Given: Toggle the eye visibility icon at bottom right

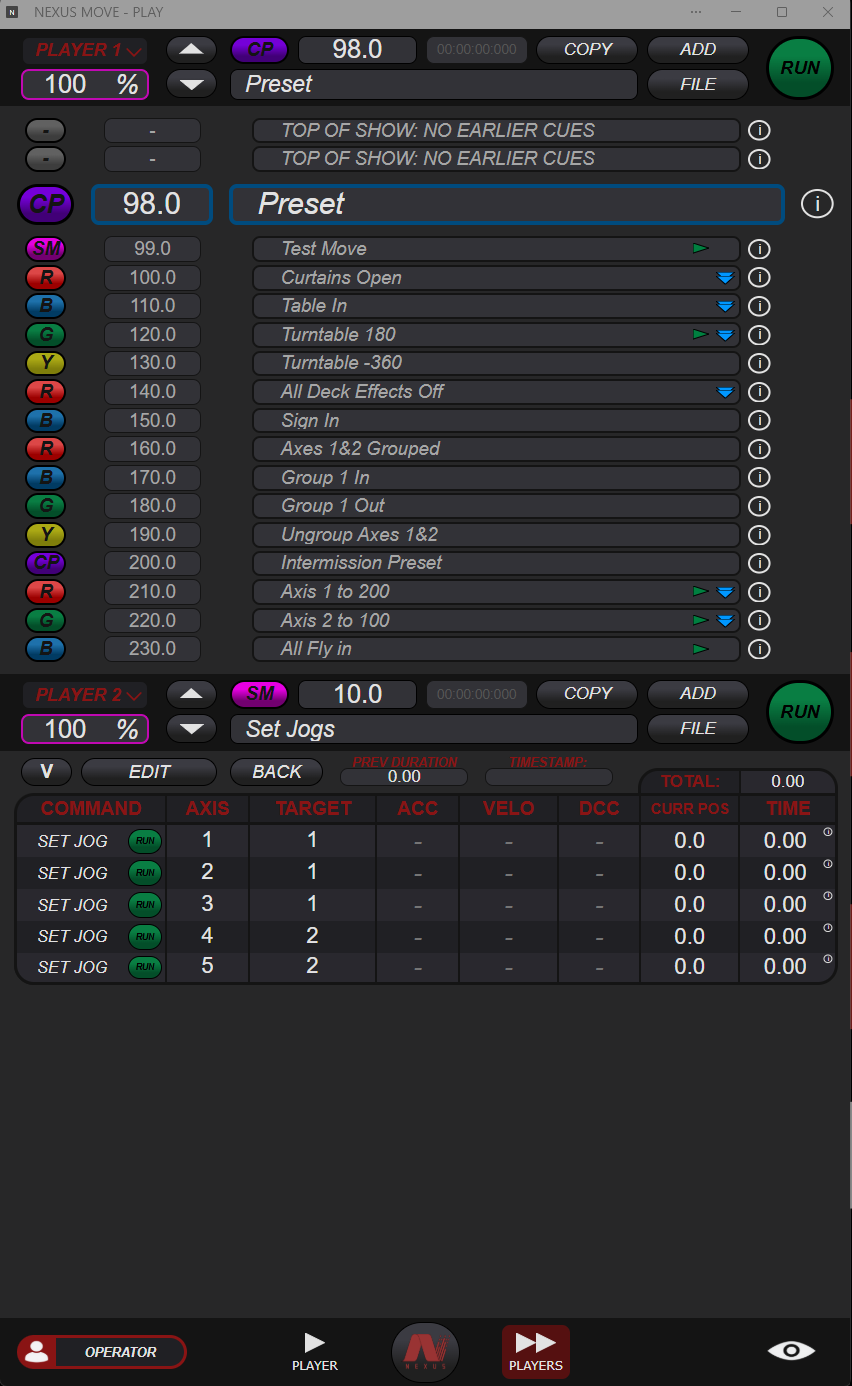Looking at the screenshot, I should 791,1351.
